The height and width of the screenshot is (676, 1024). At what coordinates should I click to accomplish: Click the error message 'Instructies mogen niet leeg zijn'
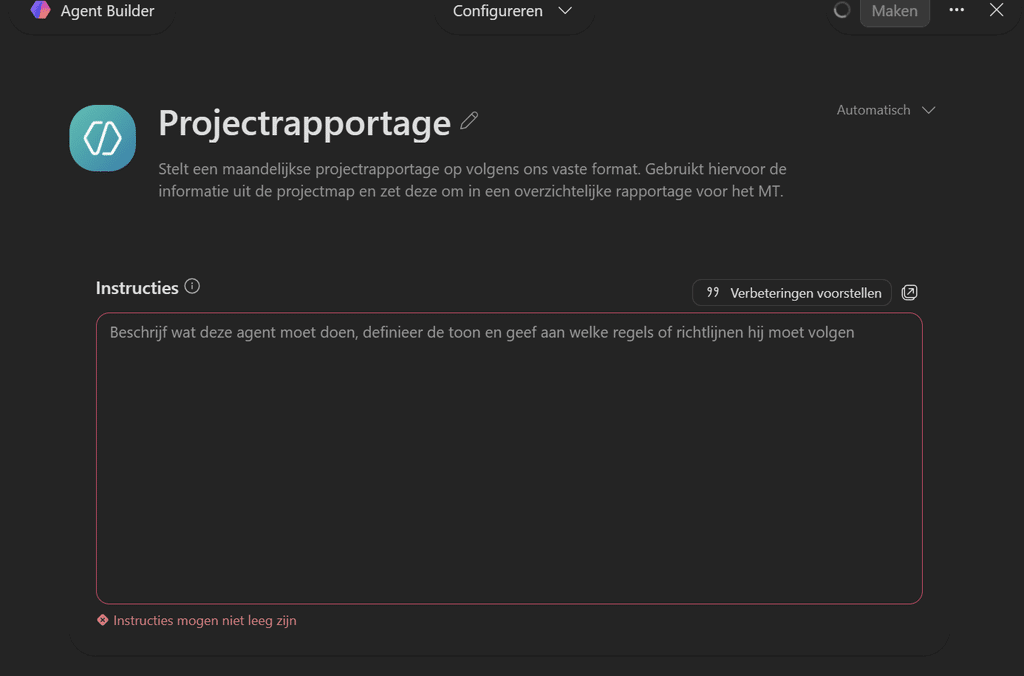click(204, 620)
